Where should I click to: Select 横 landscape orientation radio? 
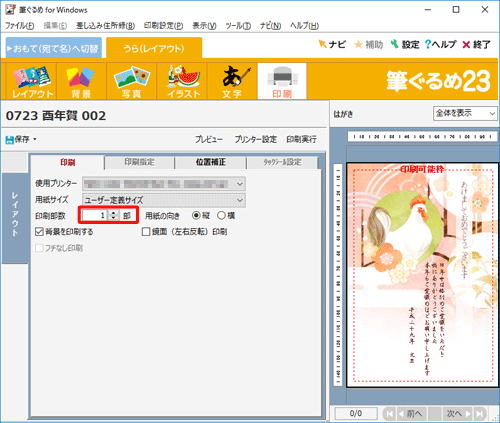click(x=221, y=215)
